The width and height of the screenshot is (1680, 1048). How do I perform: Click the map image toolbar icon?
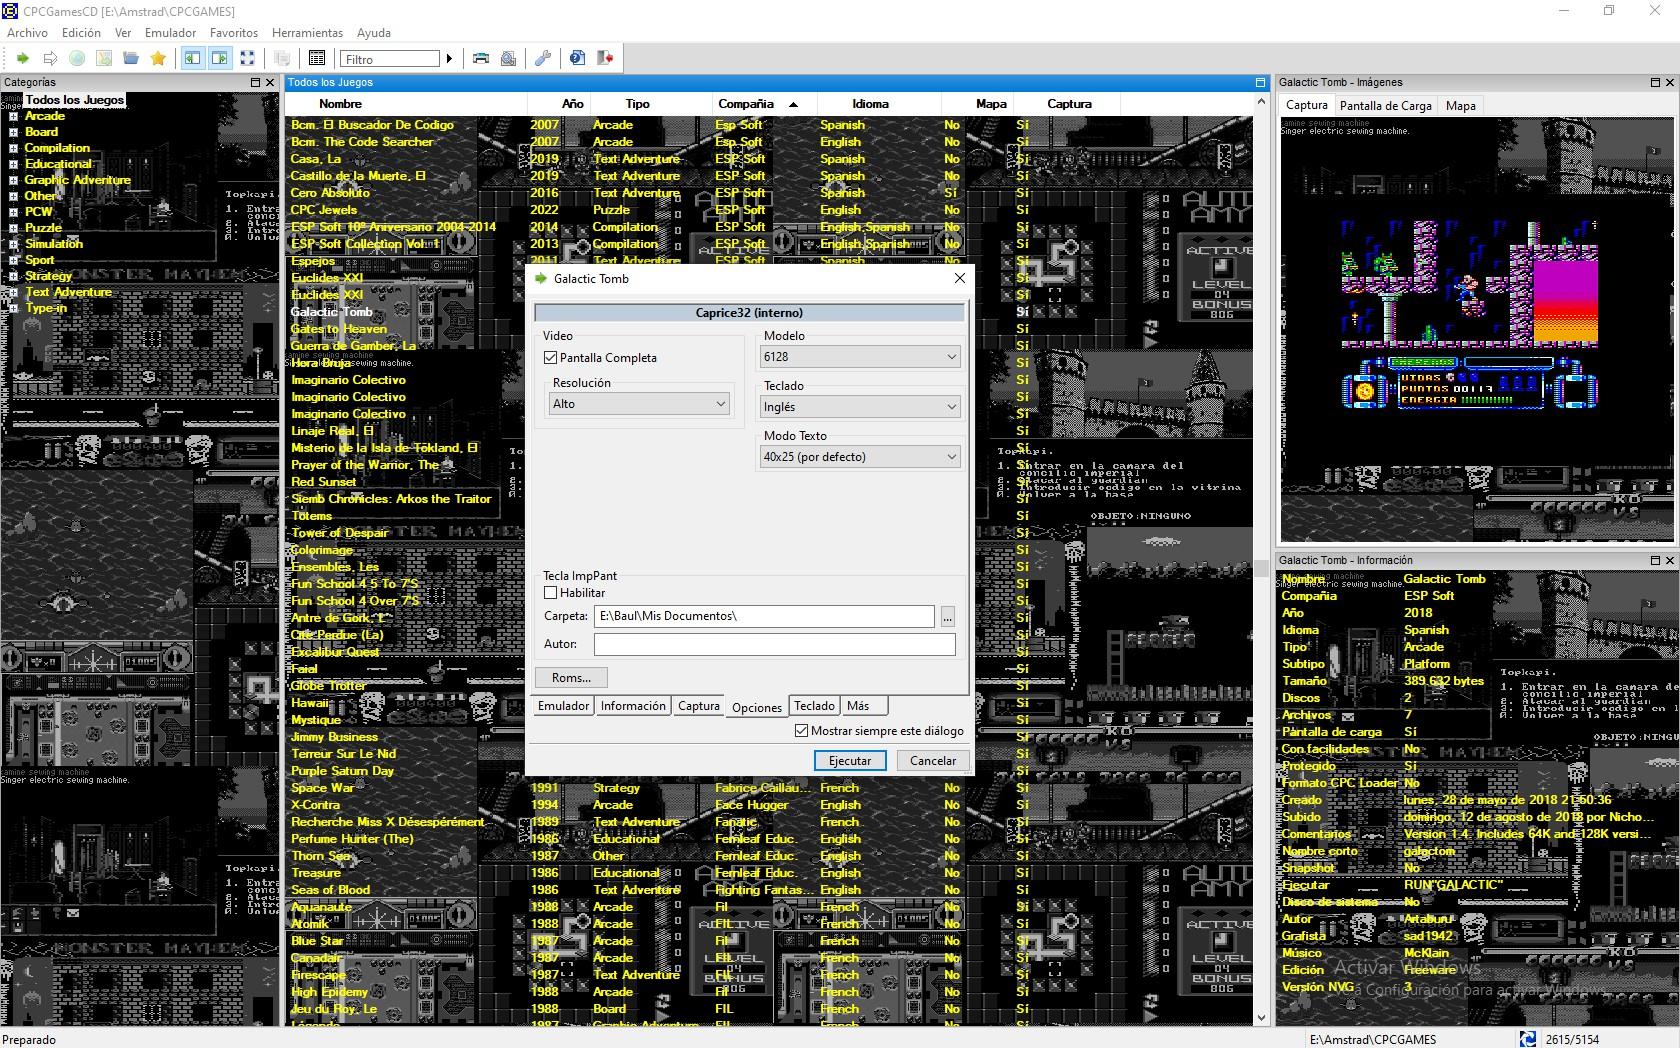tap(104, 58)
